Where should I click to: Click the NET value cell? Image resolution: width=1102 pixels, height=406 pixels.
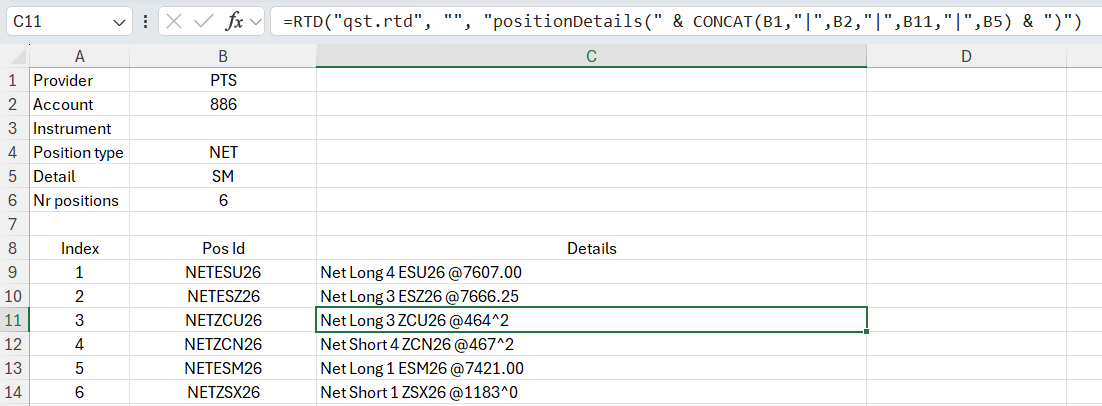click(x=223, y=152)
